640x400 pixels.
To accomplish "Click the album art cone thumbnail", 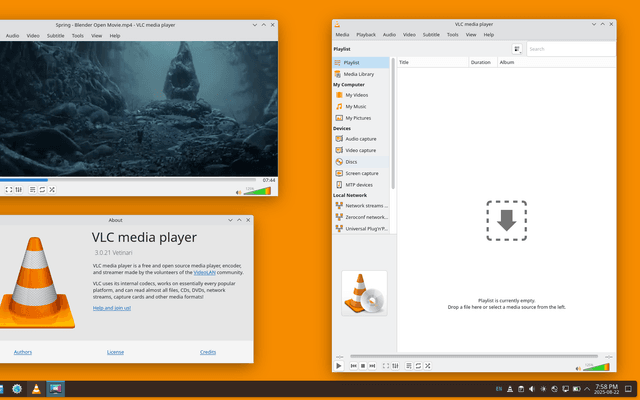I will click(364, 293).
